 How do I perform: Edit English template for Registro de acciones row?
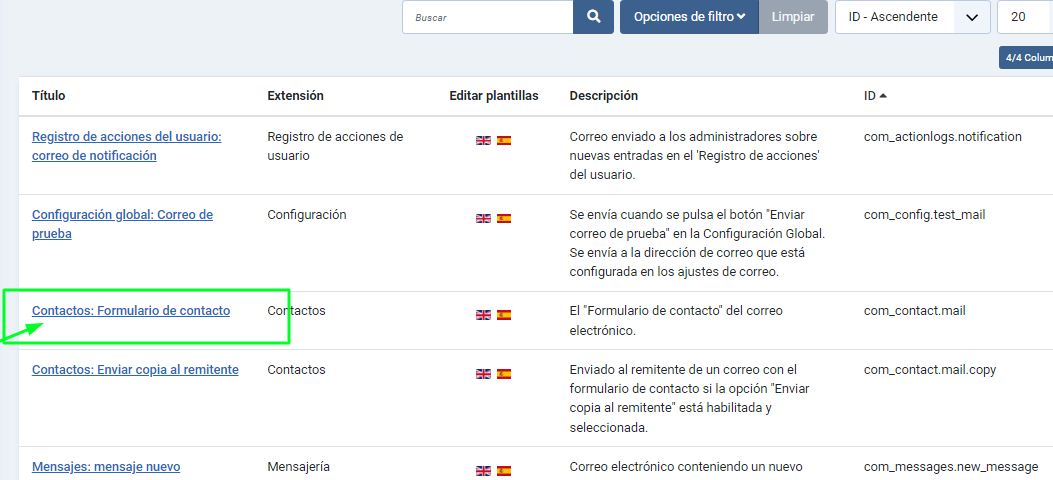click(x=483, y=141)
